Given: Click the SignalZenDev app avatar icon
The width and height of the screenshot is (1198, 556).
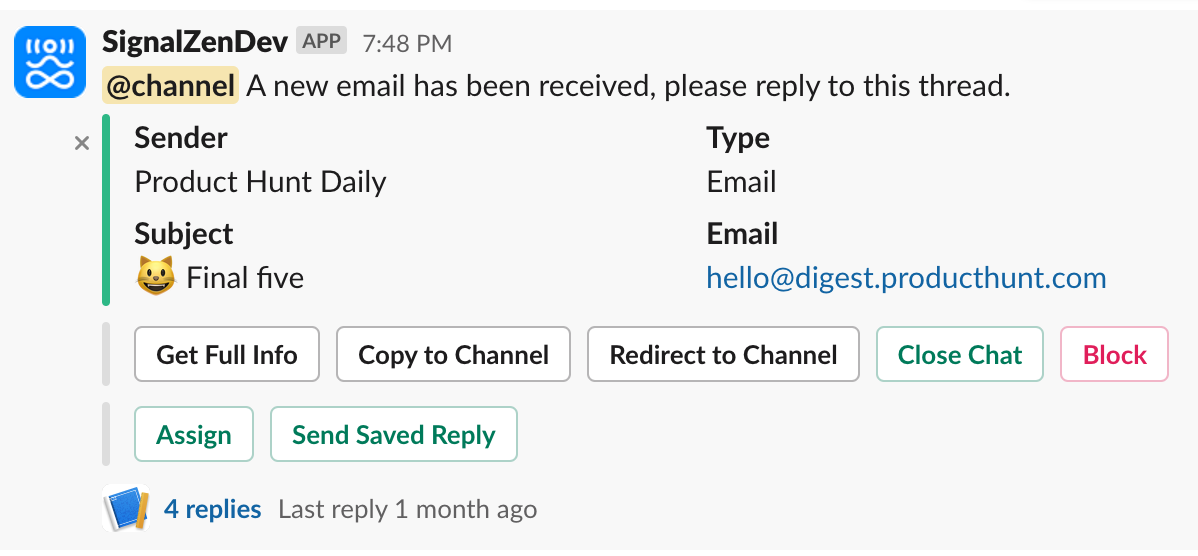Looking at the screenshot, I should click(x=51, y=62).
